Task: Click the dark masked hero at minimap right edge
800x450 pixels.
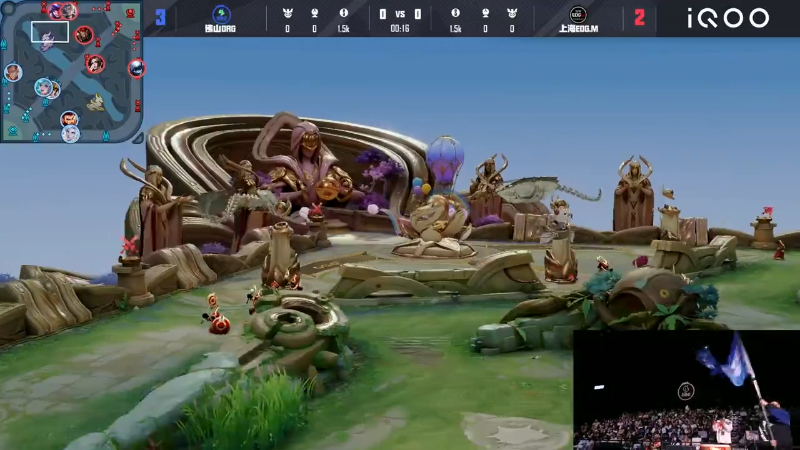Action: [x=136, y=68]
